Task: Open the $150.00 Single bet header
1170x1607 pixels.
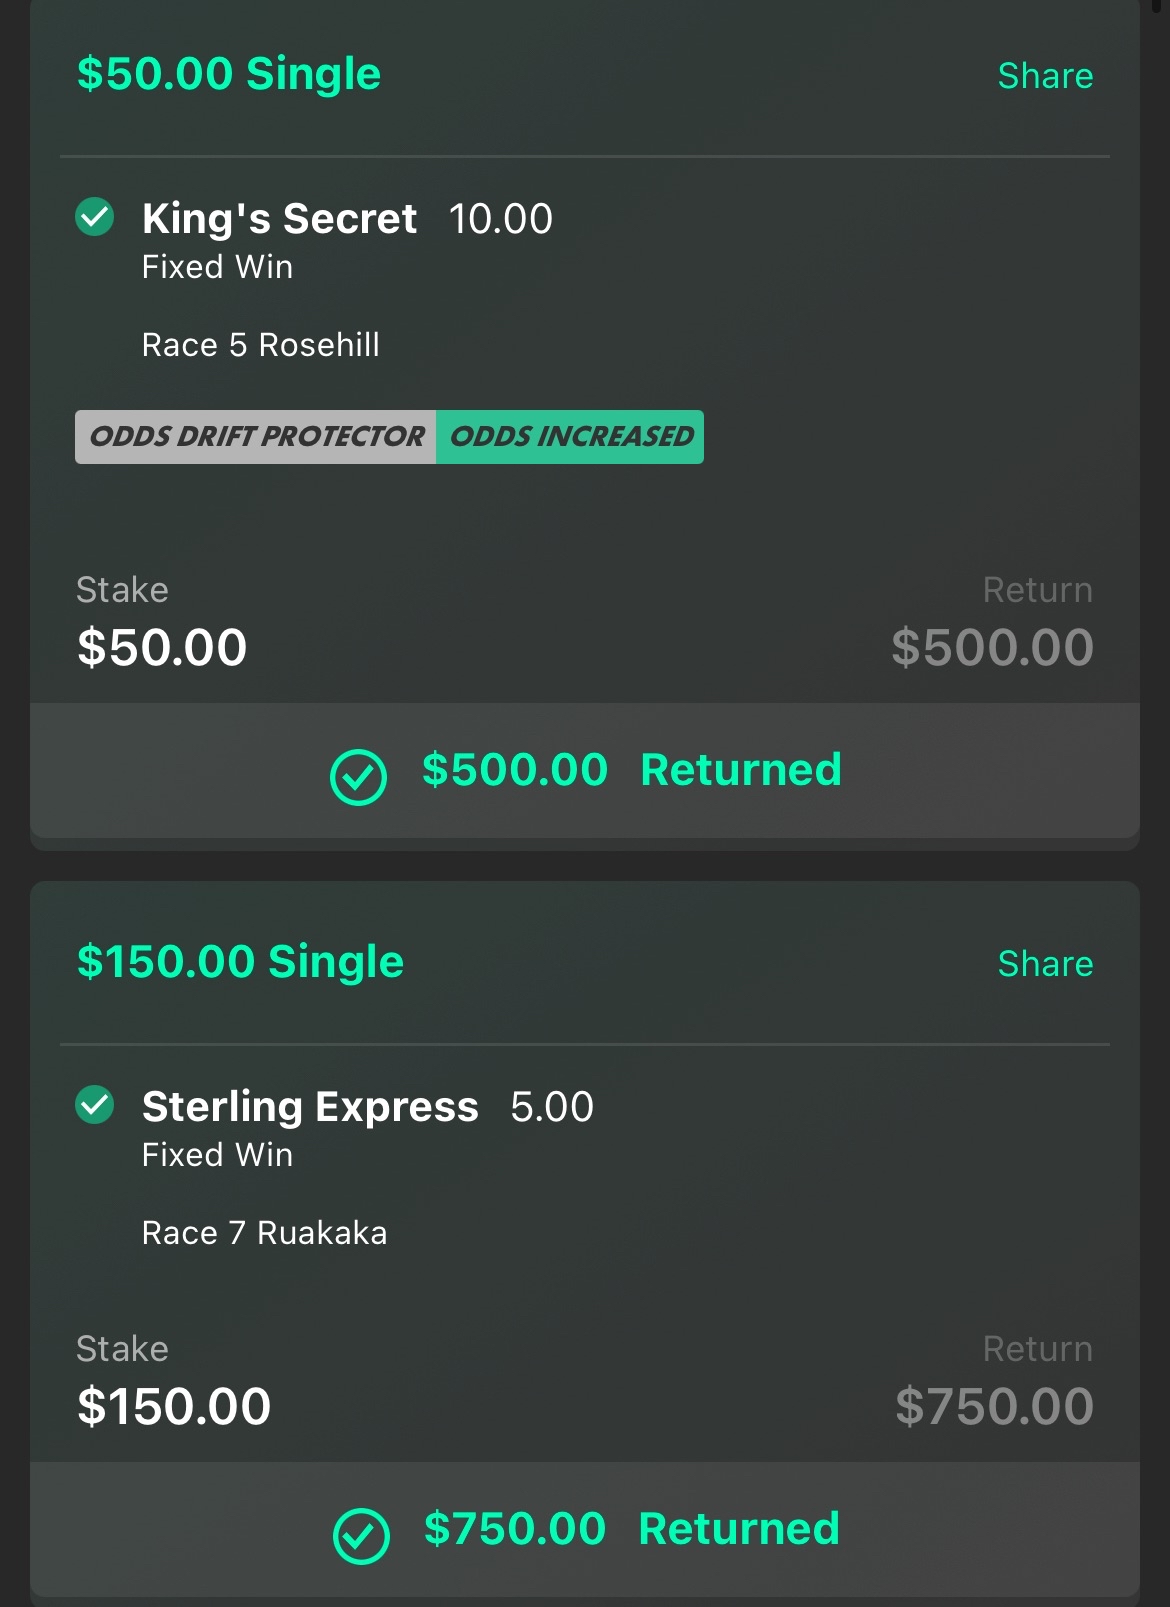Action: pos(241,962)
